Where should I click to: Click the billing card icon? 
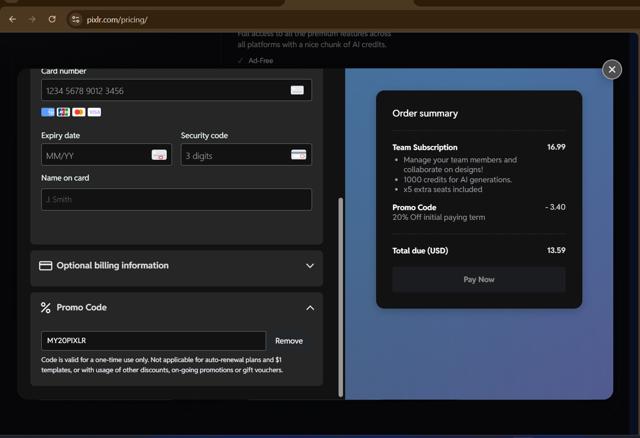[x=45, y=266]
